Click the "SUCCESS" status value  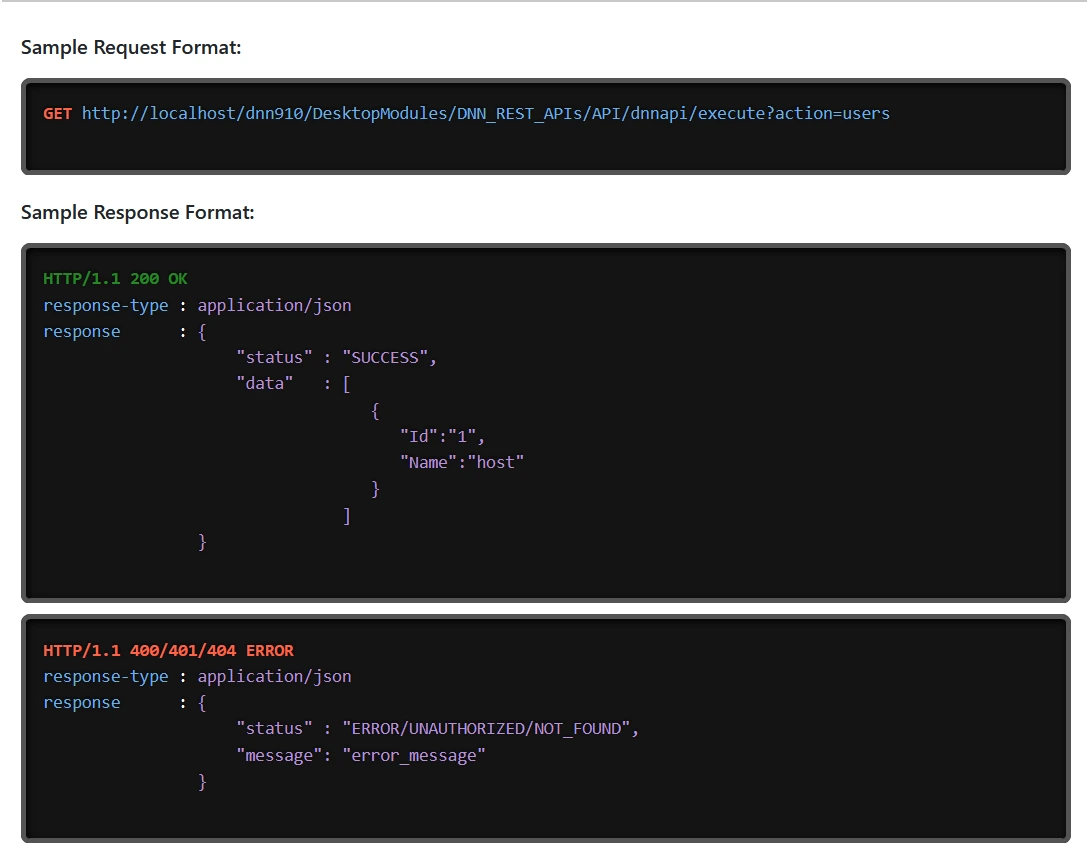tap(389, 357)
